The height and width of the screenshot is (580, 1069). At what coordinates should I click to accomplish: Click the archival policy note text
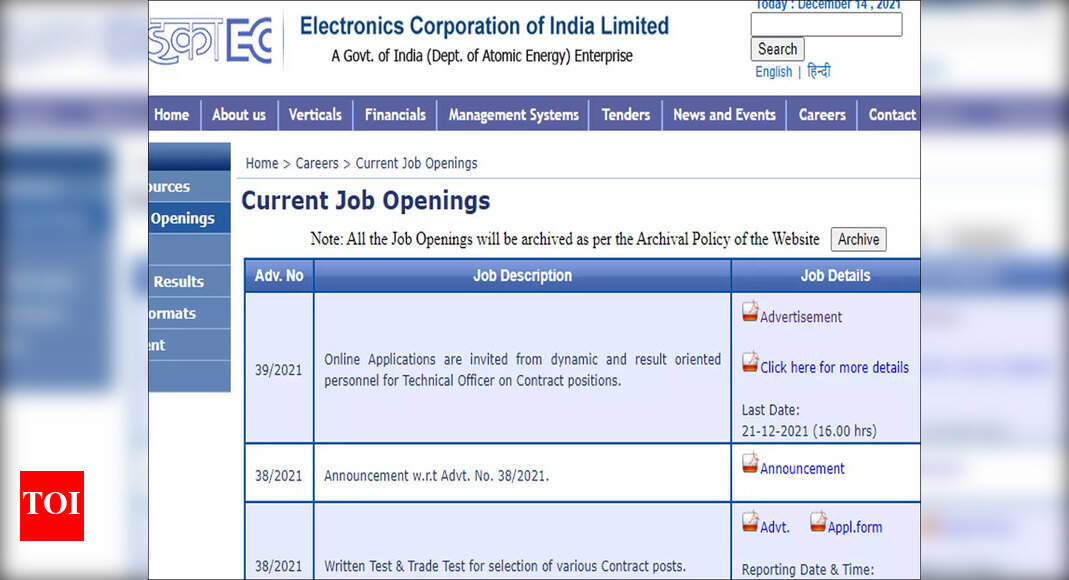tap(564, 239)
